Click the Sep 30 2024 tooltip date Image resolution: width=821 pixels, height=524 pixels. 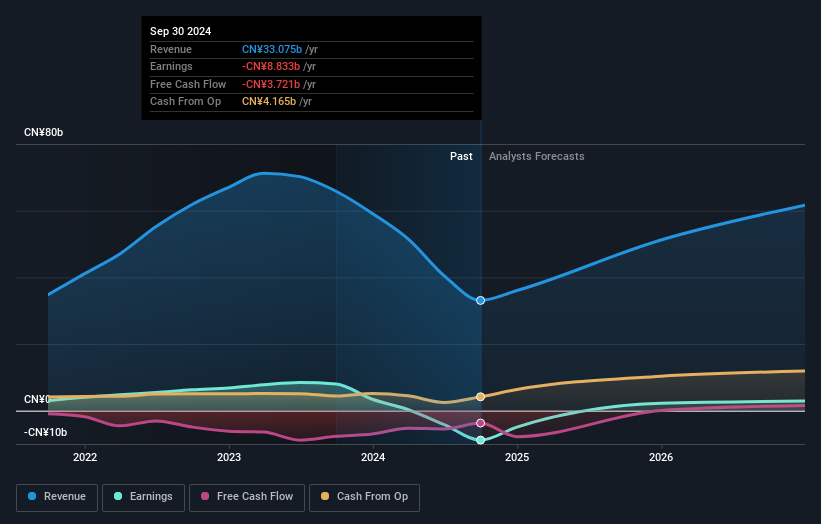tap(181, 31)
